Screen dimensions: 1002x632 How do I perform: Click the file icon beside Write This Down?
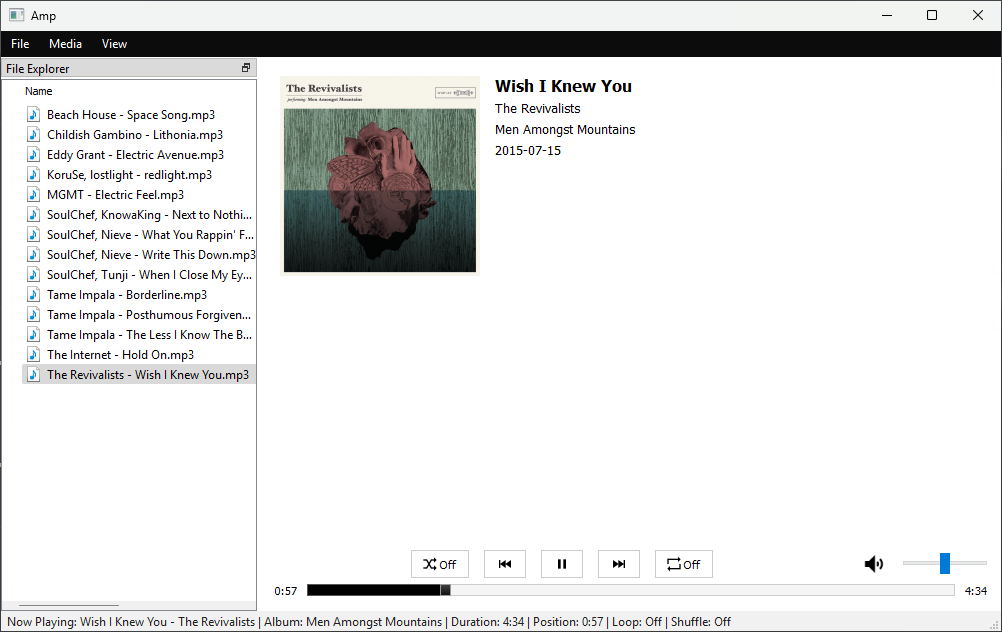click(x=34, y=254)
